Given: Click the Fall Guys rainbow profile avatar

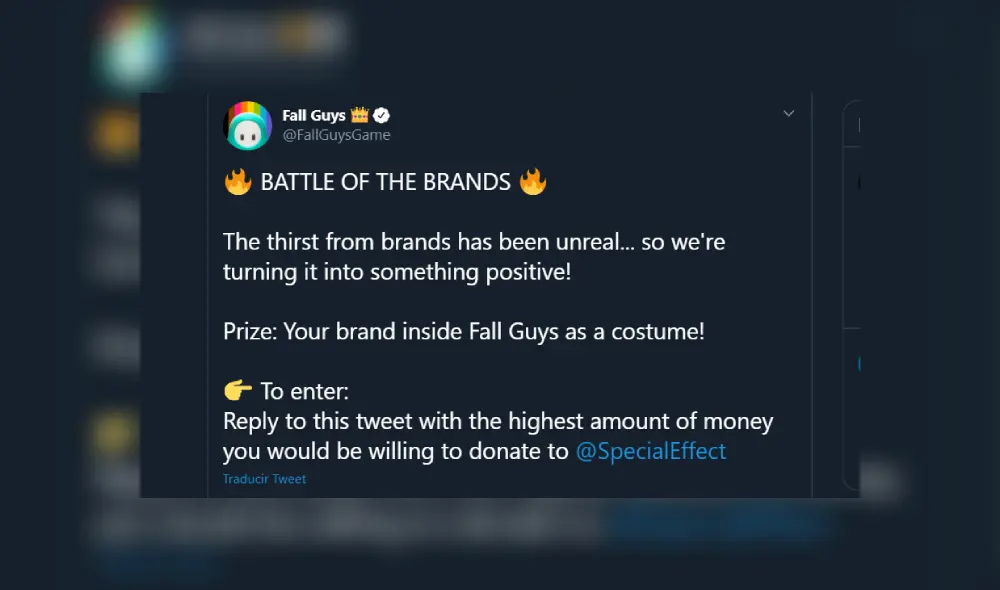Looking at the screenshot, I should tap(248, 125).
